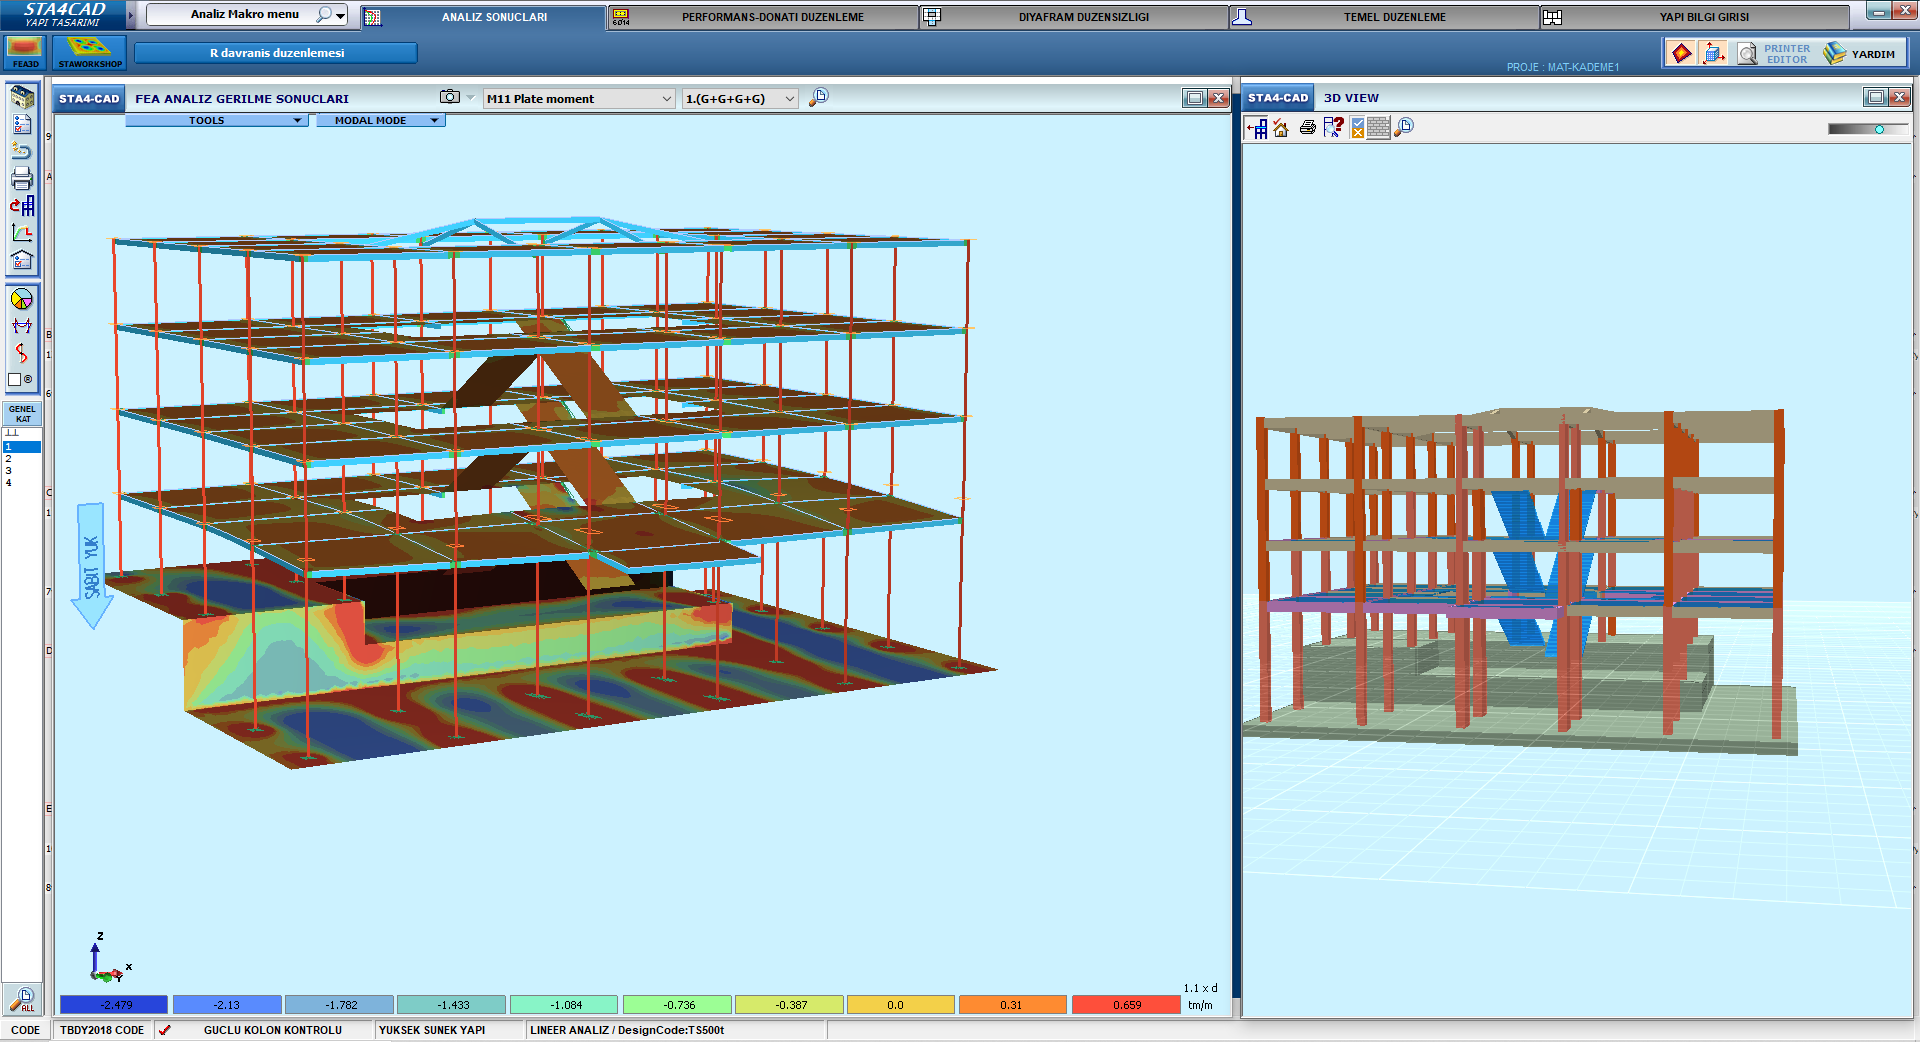The image size is (1920, 1042).
Task: Expand the 1.(G+G+G+G) load combination dropdown
Action: pos(740,99)
